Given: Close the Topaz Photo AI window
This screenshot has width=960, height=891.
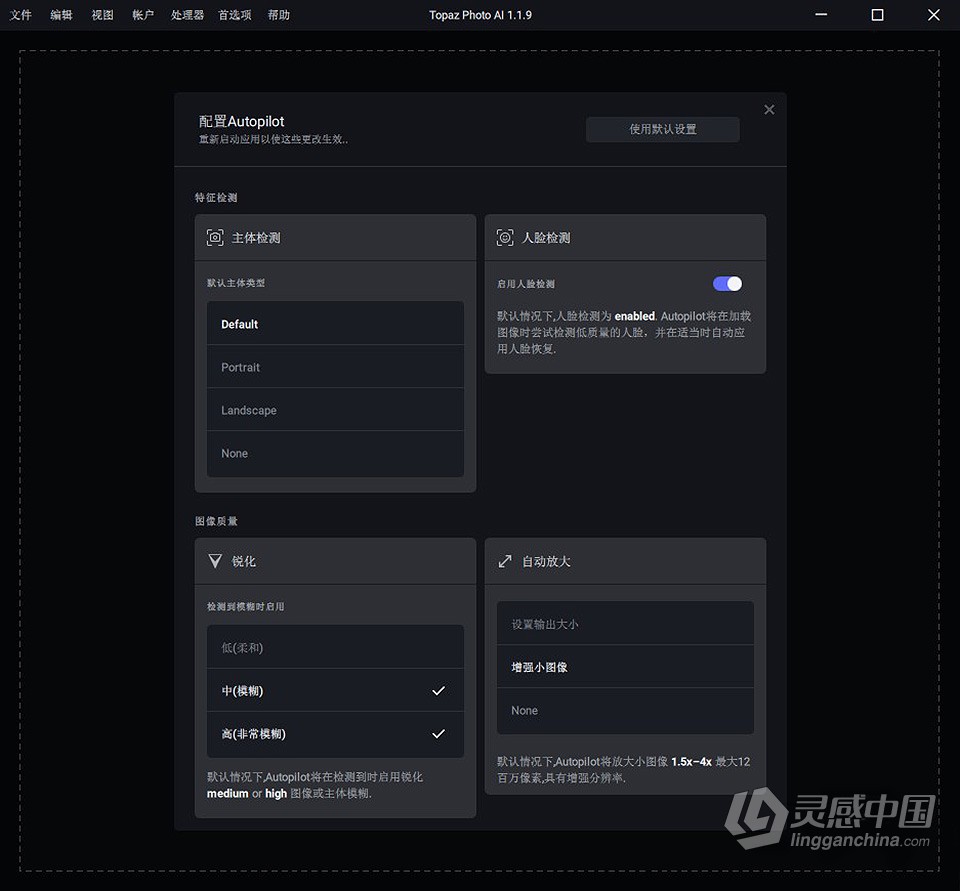Looking at the screenshot, I should pyautogui.click(x=933, y=15).
